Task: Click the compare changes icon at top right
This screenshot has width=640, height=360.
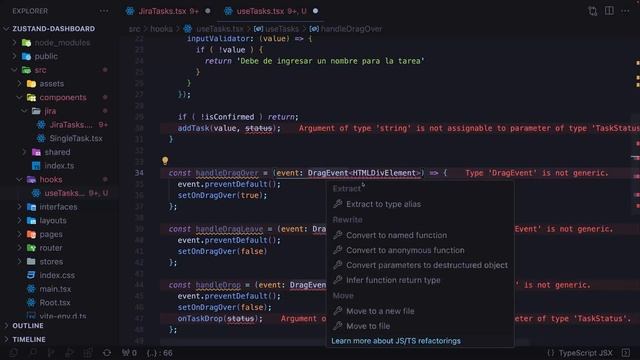Action: (x=593, y=11)
